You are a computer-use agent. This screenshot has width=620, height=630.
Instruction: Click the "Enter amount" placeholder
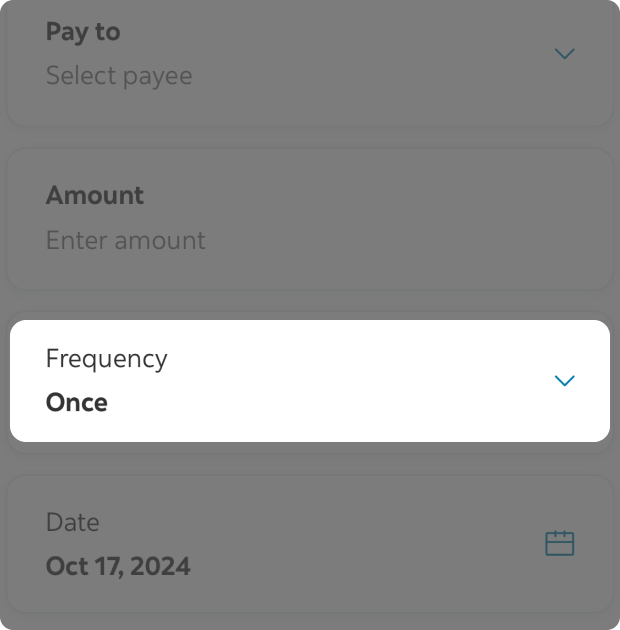point(126,240)
